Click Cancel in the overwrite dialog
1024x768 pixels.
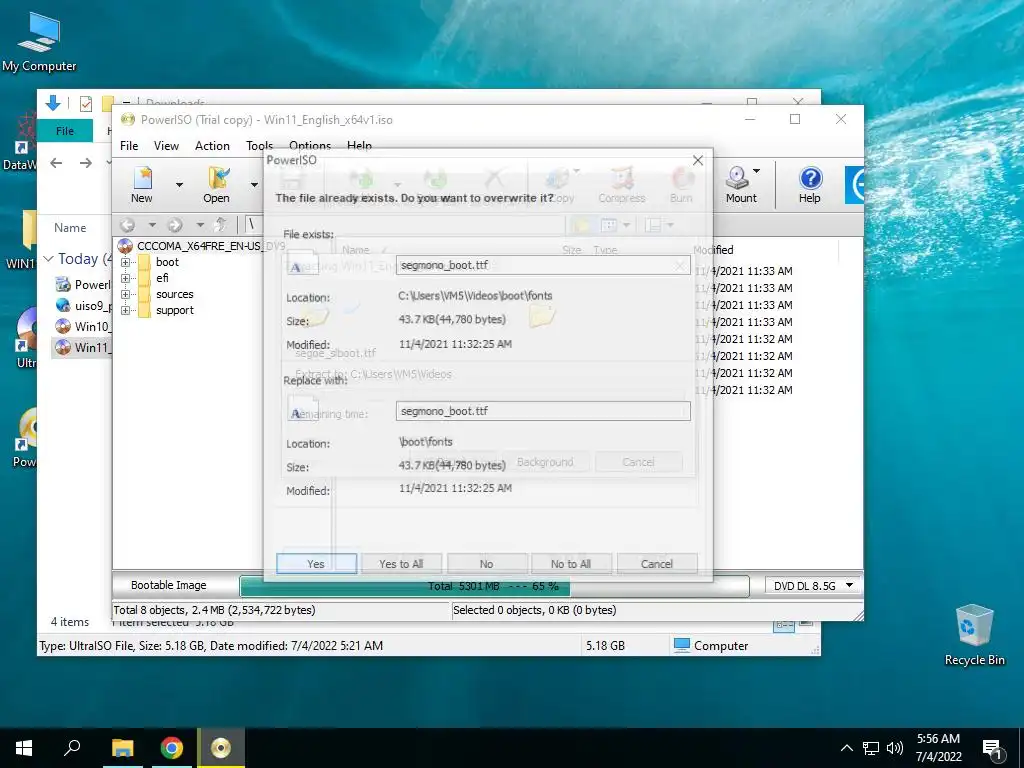(656, 564)
